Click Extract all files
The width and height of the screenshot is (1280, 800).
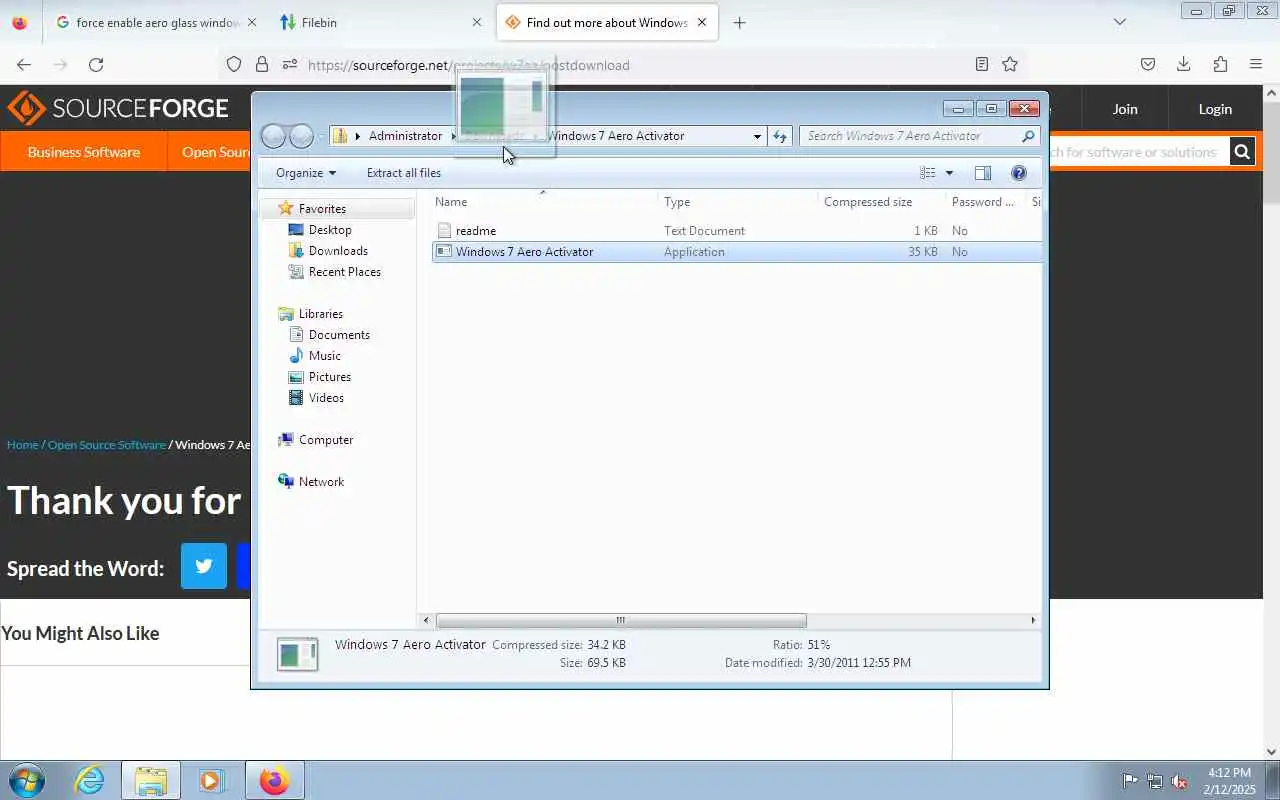click(404, 173)
